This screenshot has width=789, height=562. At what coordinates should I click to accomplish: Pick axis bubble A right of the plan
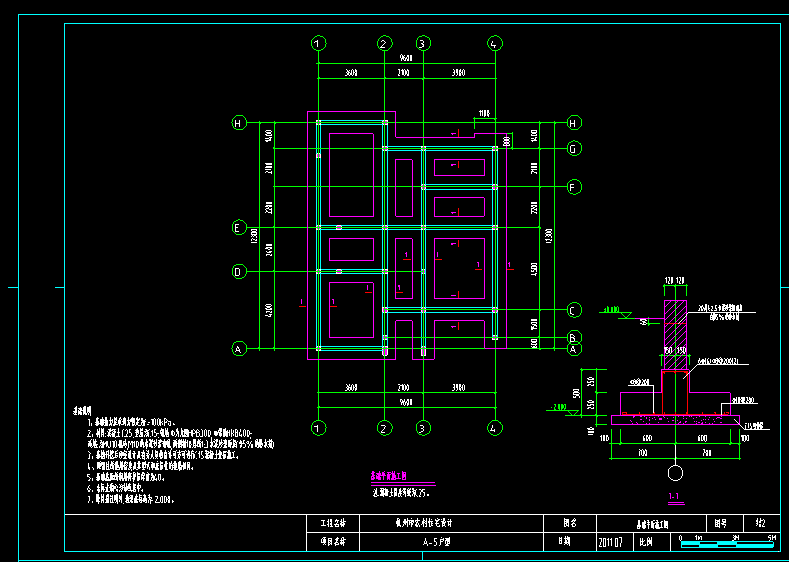pyautogui.click(x=574, y=349)
